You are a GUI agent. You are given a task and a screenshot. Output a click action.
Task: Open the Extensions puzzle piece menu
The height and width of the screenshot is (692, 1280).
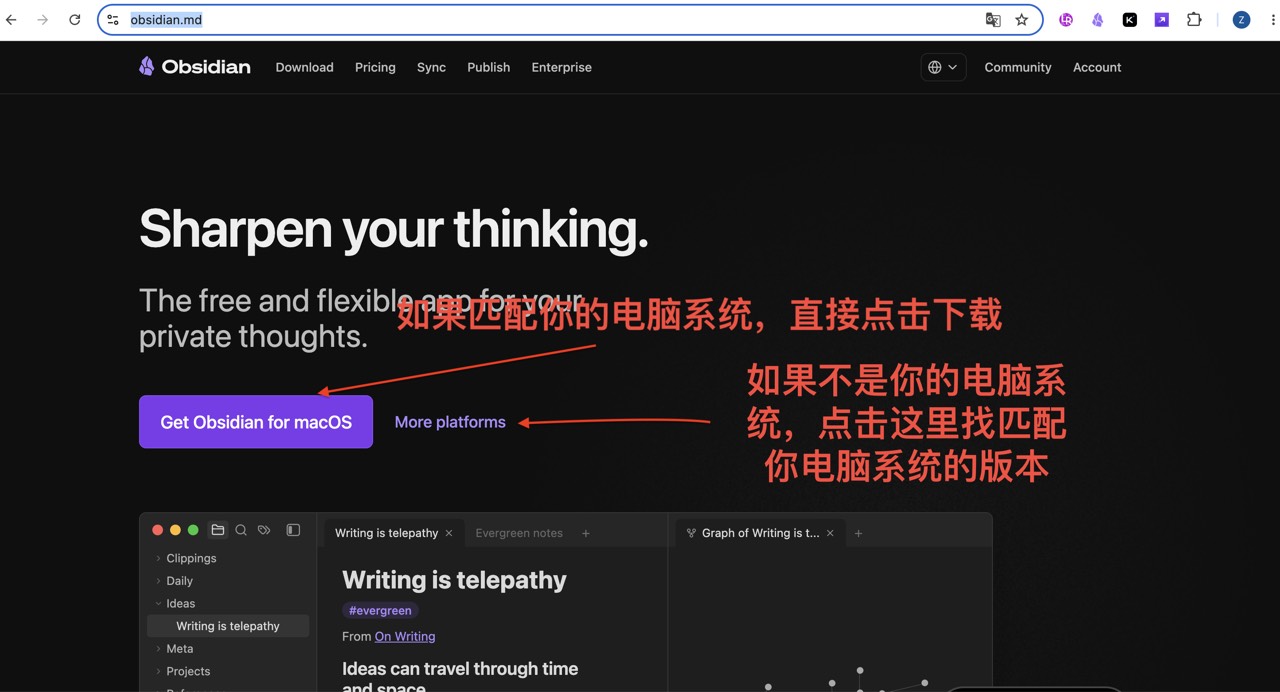click(1194, 20)
